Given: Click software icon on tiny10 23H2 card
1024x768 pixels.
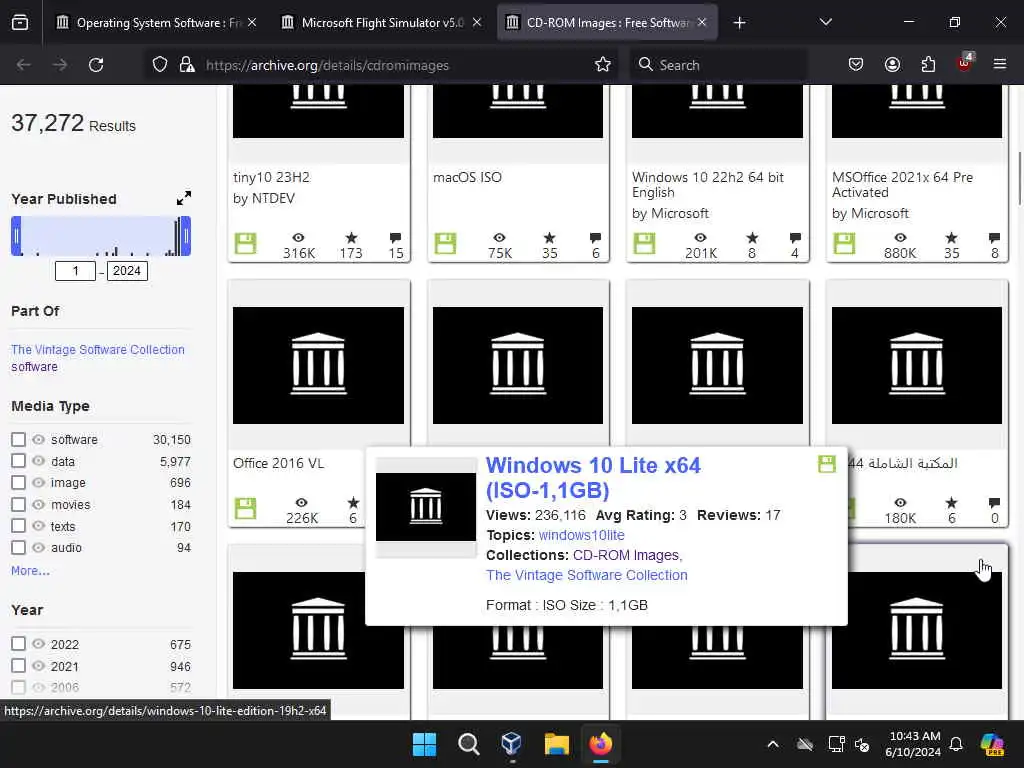Looking at the screenshot, I should [x=246, y=244].
